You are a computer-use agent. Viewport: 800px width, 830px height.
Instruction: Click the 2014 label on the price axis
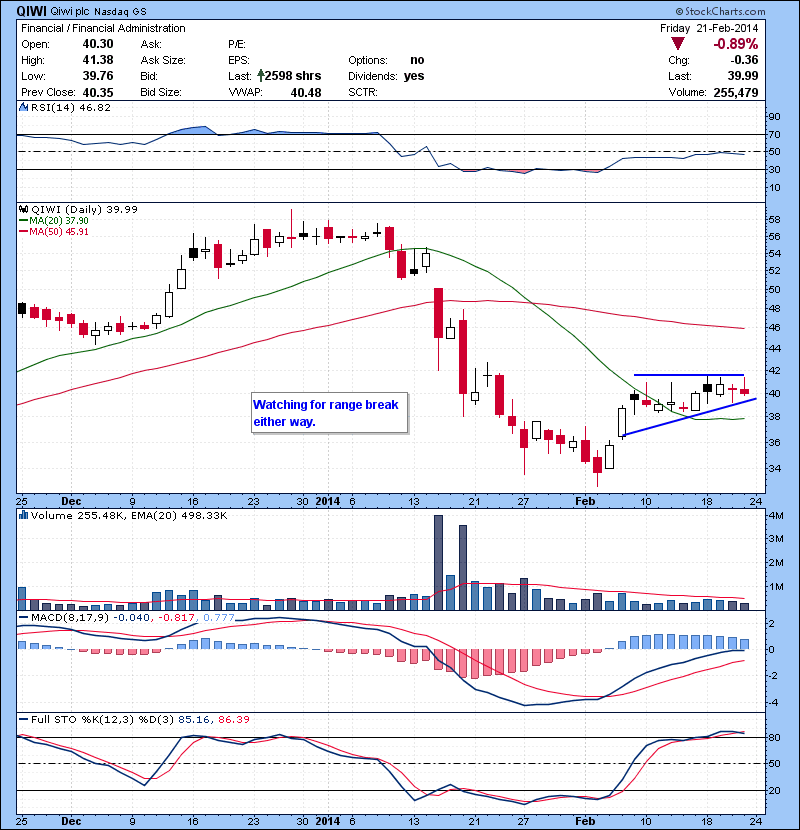coord(327,501)
